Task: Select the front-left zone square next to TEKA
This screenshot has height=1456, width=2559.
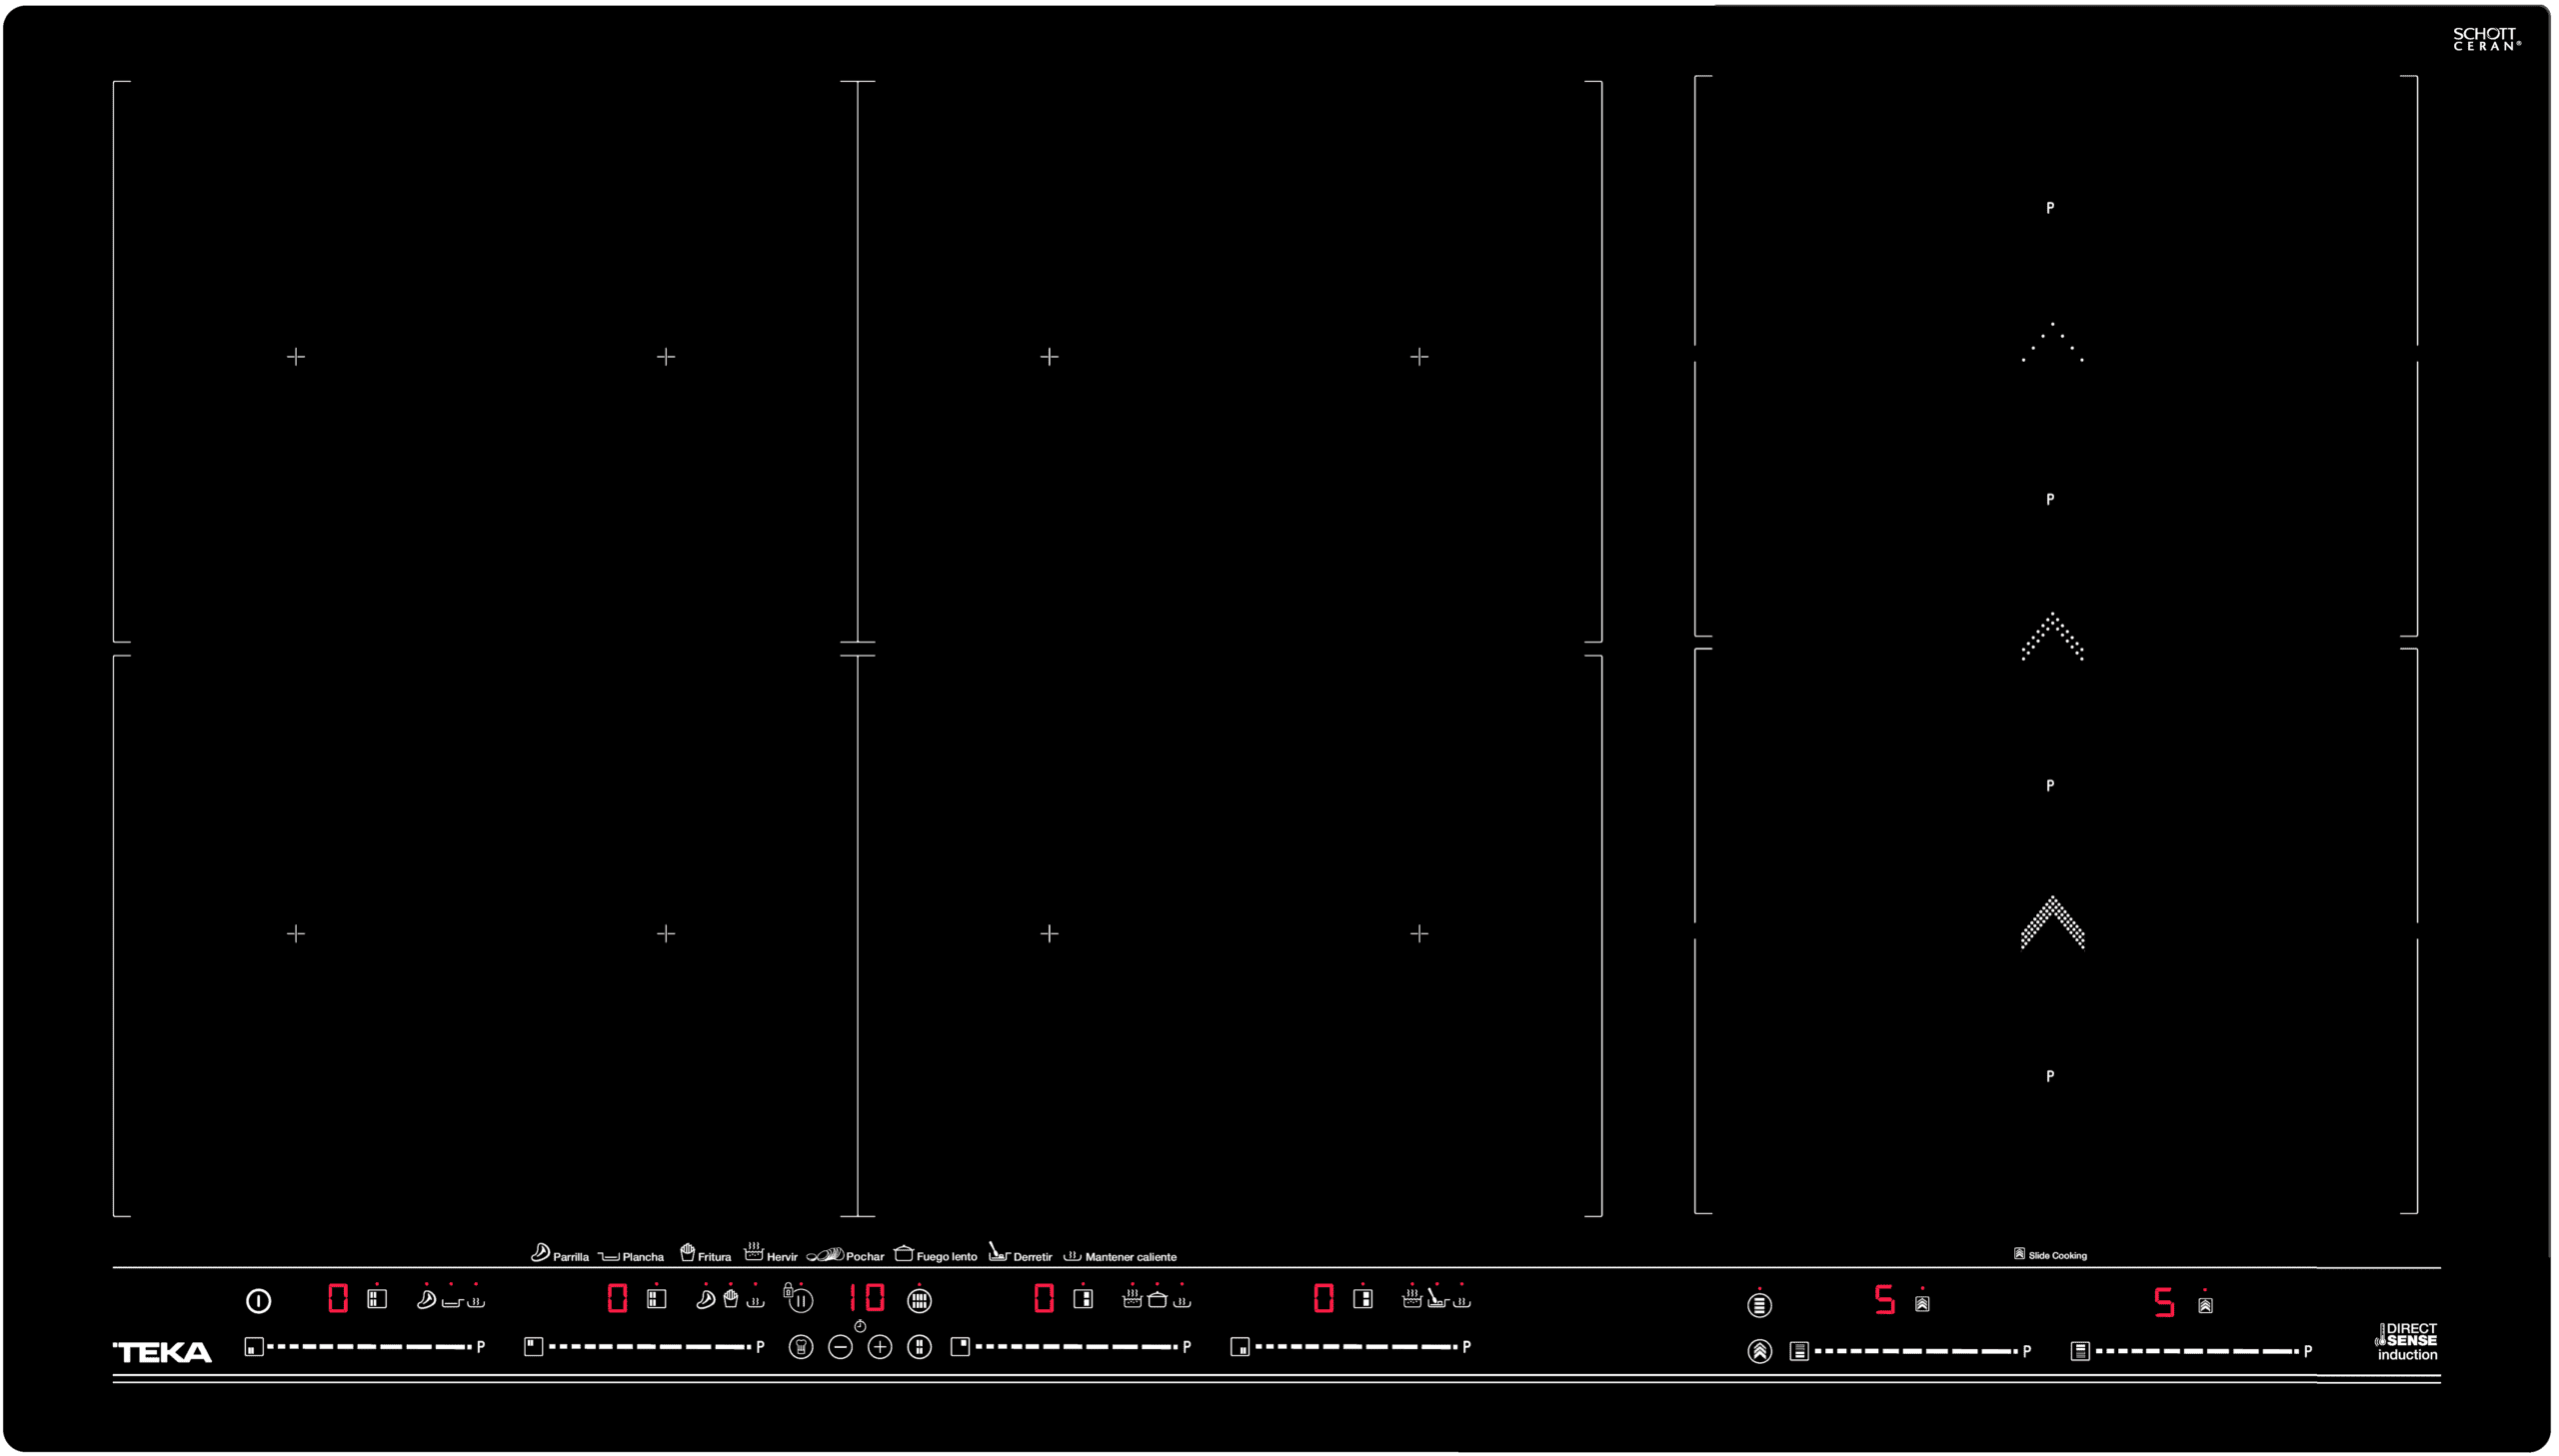Action: [254, 1347]
